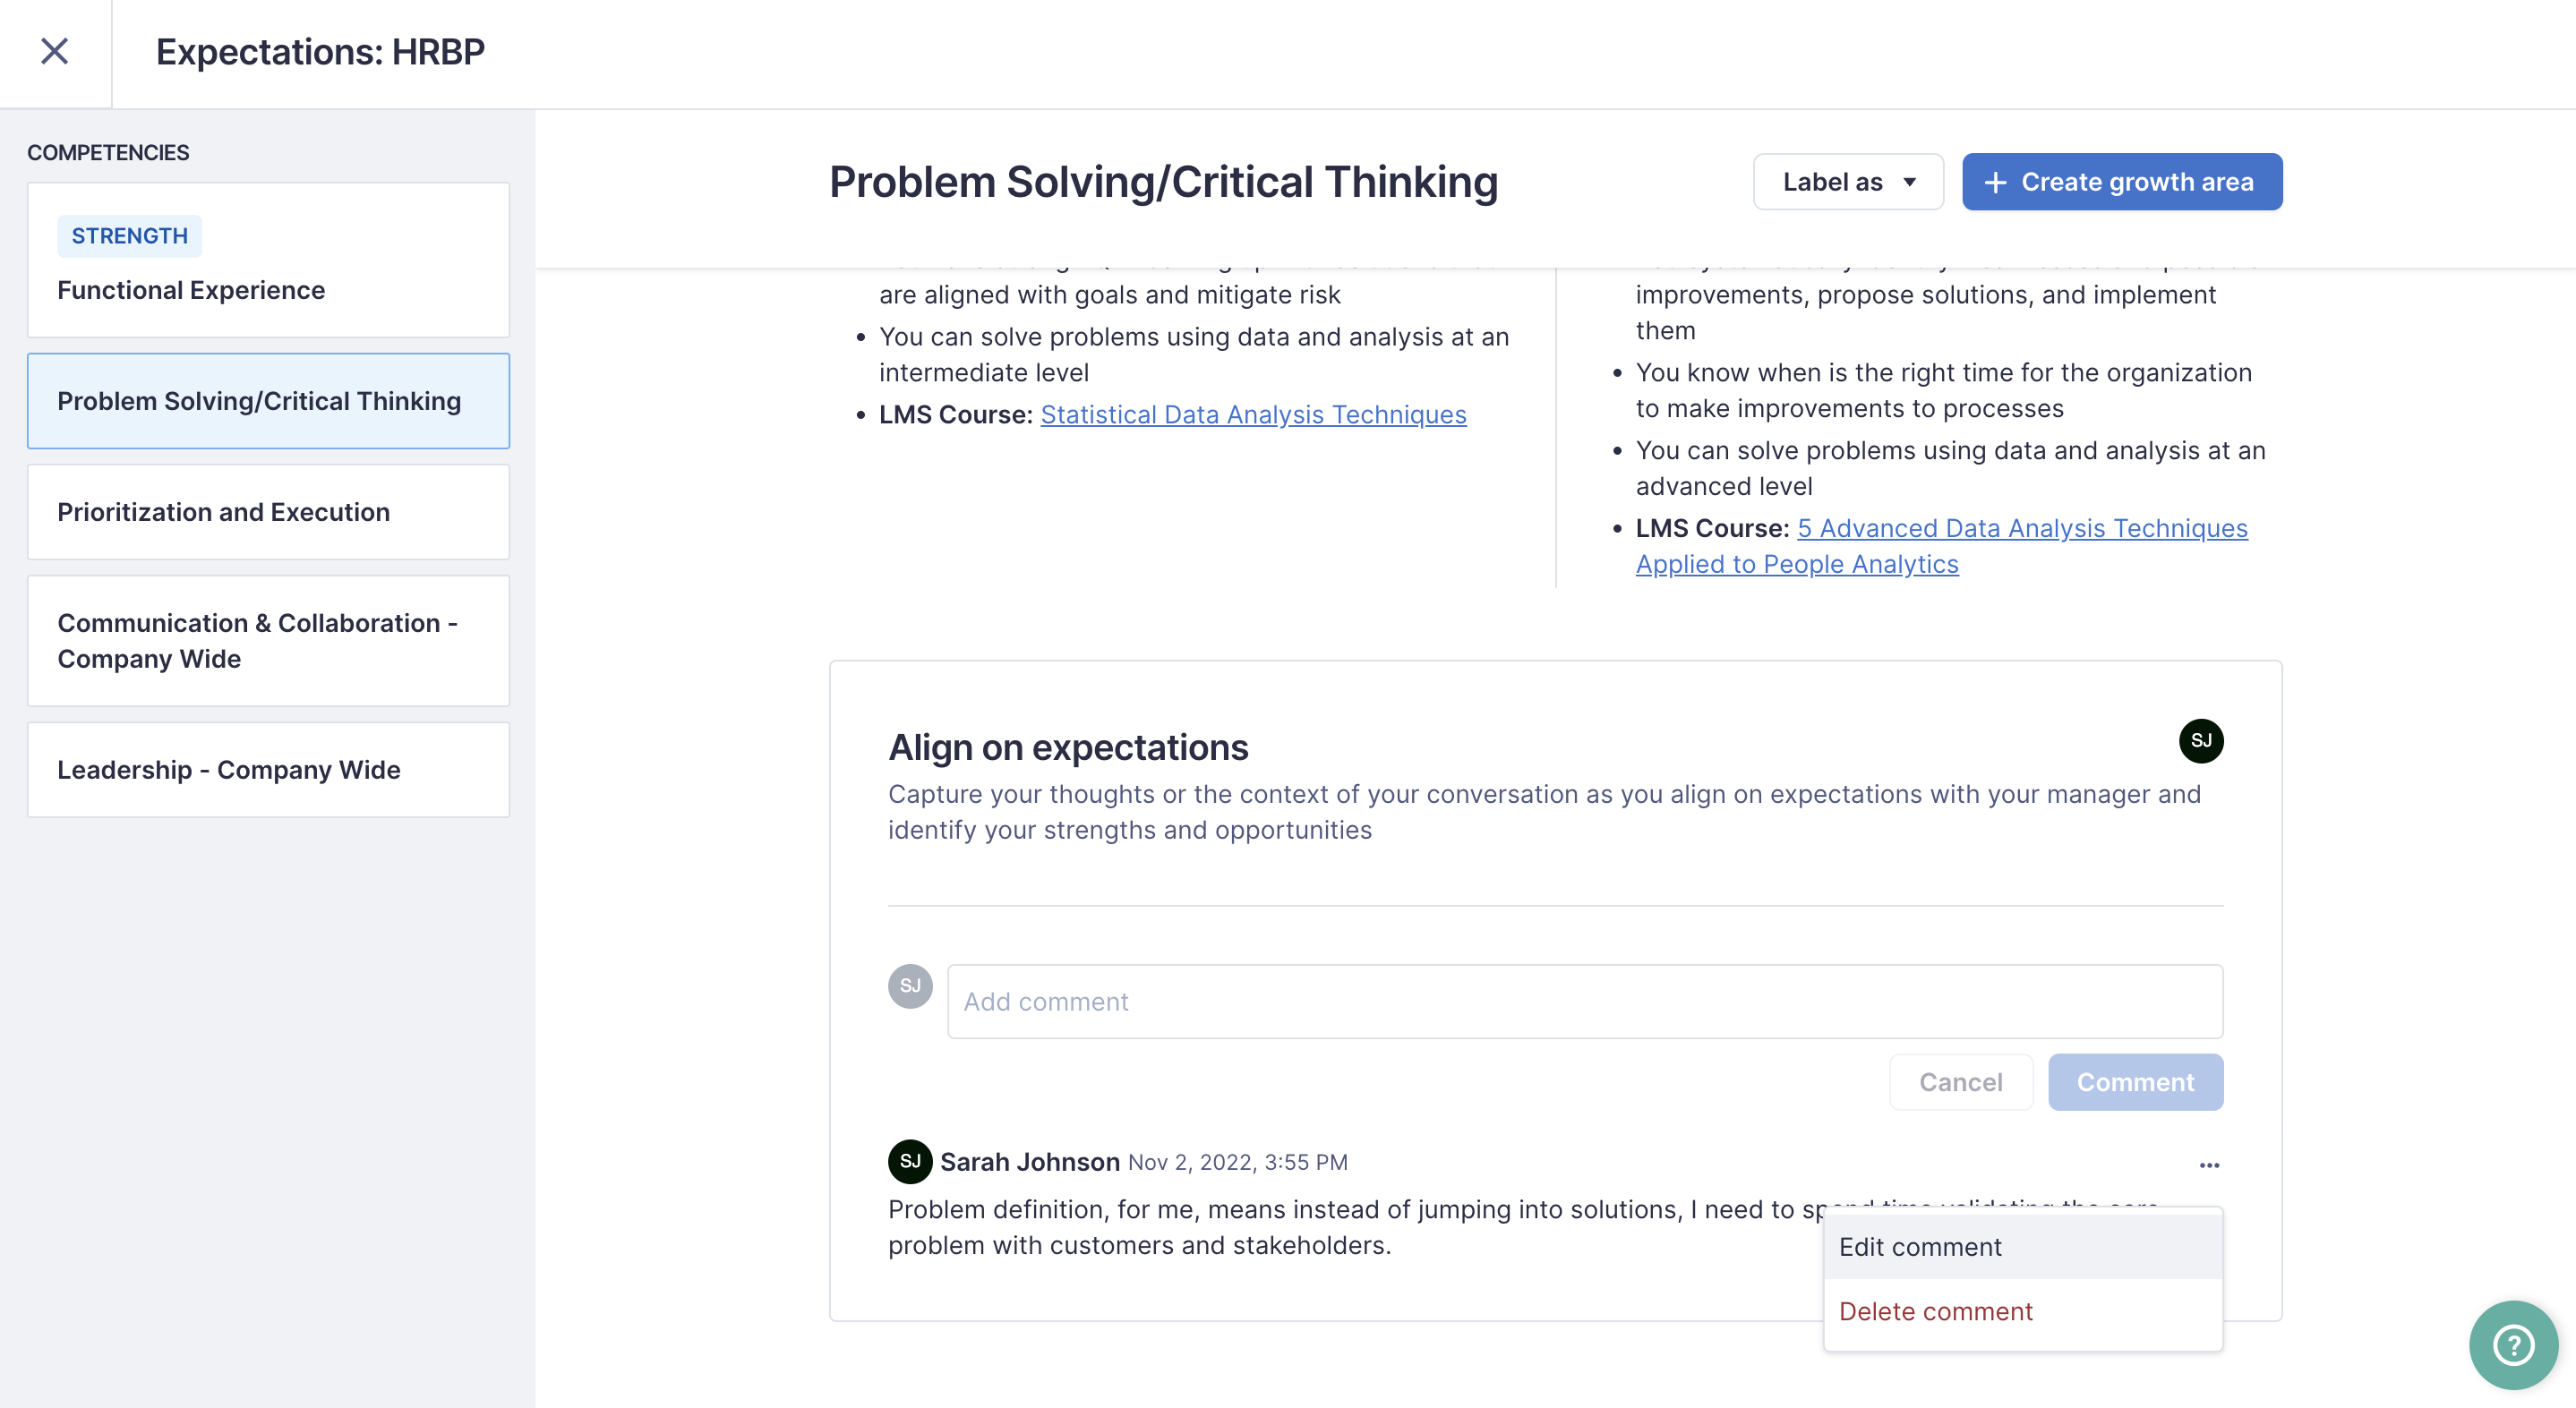2576x1408 pixels.
Task: Click the SJ avatar beside Add comment
Action: click(x=910, y=986)
